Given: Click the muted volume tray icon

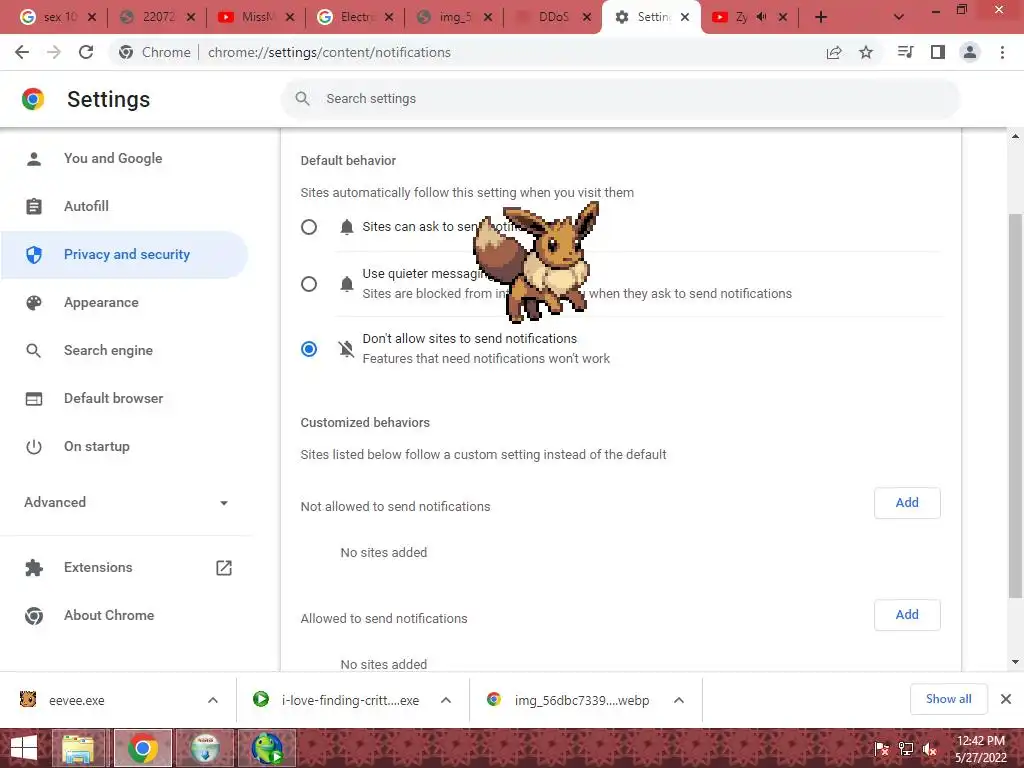Looking at the screenshot, I should pos(929,748).
